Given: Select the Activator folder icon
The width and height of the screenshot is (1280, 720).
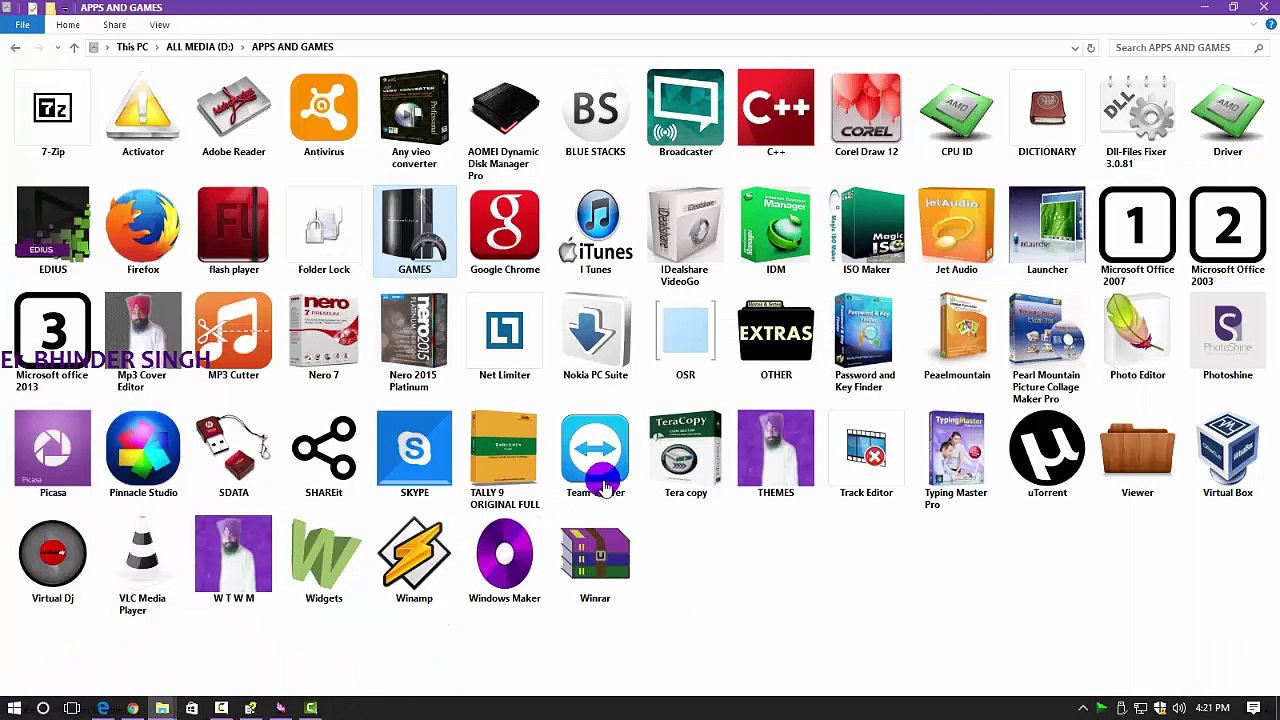Looking at the screenshot, I should (143, 107).
